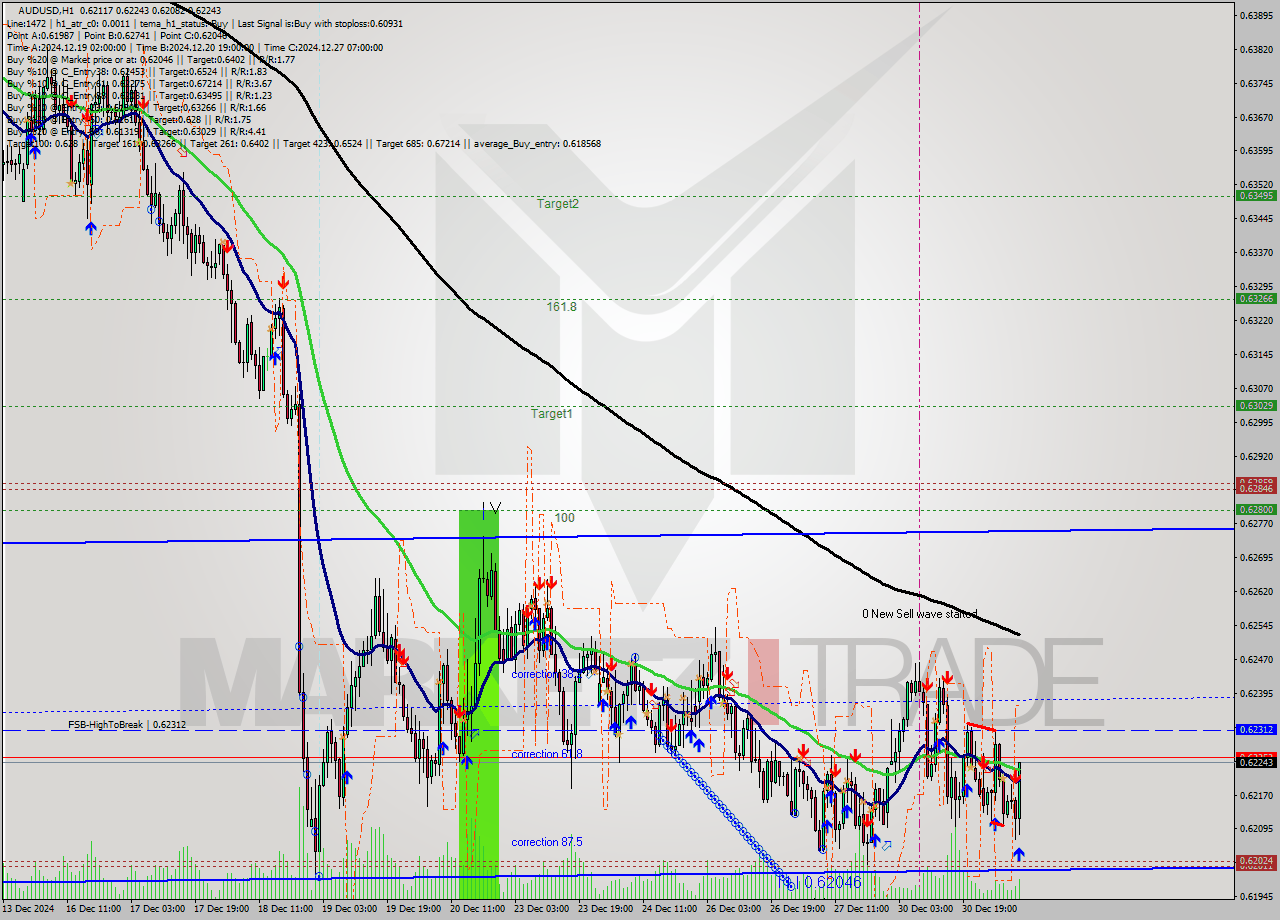Click the '0 New Sell wave started' label
1280x920 pixels.
coord(919,614)
